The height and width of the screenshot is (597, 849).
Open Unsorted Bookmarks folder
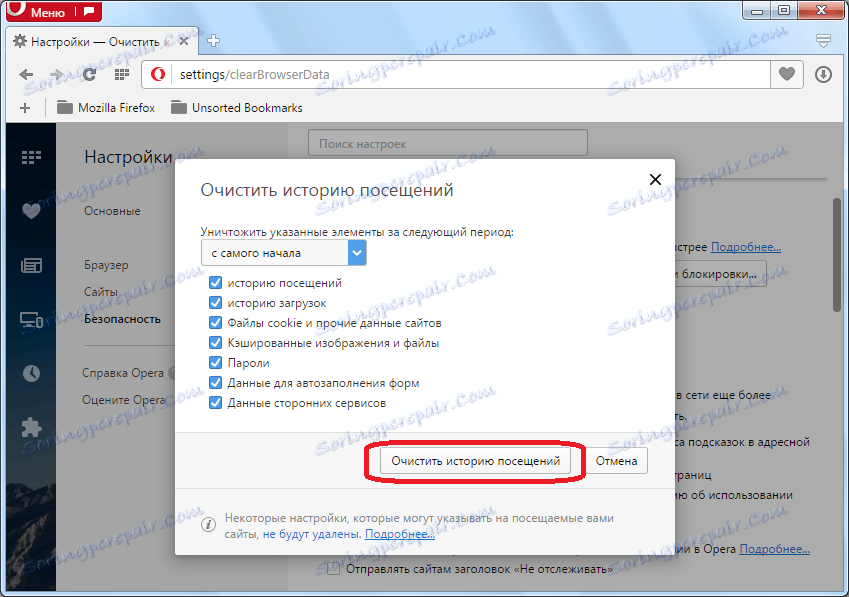tap(237, 108)
